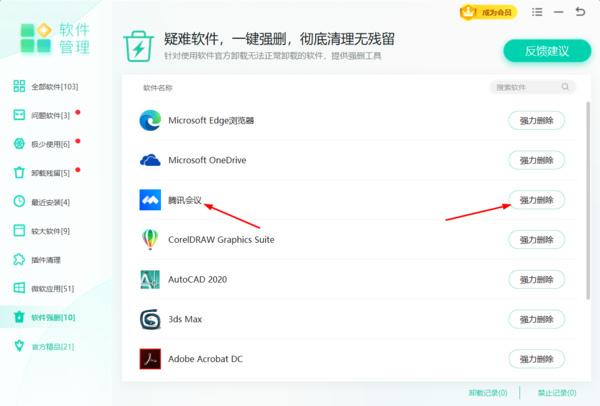Force delete 3ds Max
This screenshot has width=600, height=406.
536,320
